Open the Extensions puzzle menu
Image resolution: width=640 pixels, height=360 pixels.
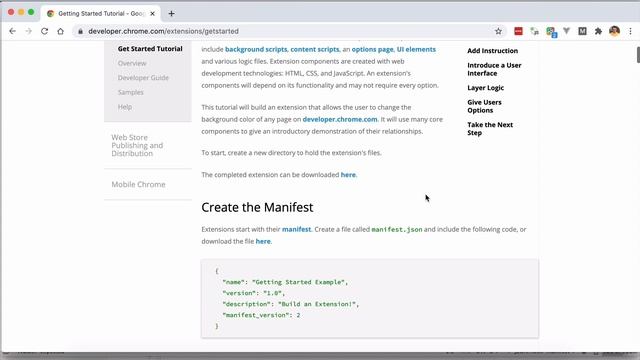pos(598,31)
